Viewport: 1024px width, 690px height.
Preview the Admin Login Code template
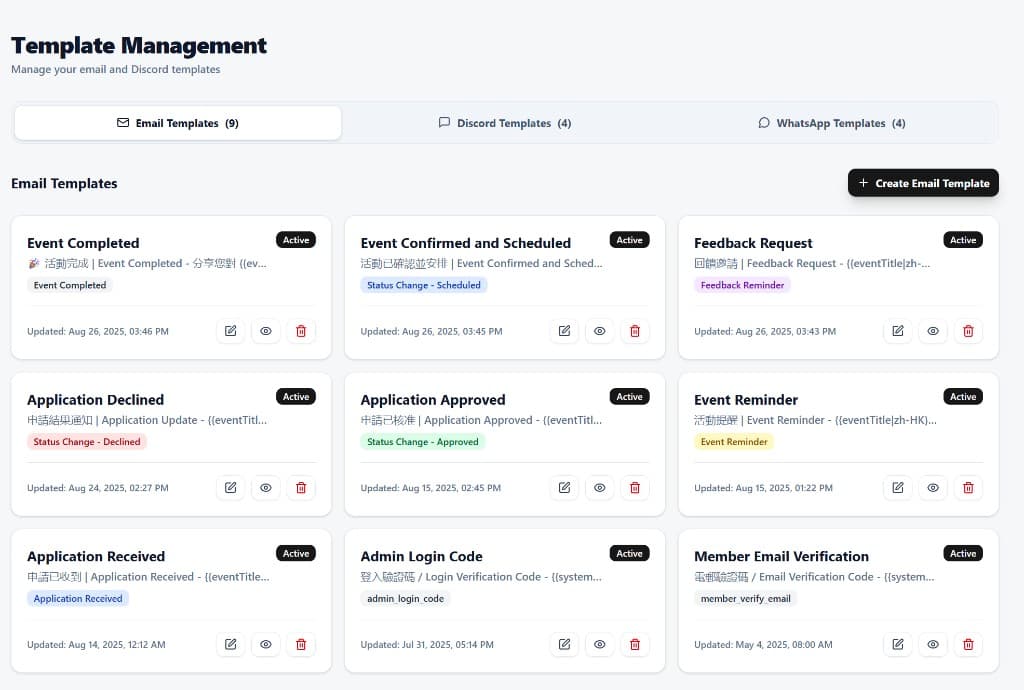[600, 644]
